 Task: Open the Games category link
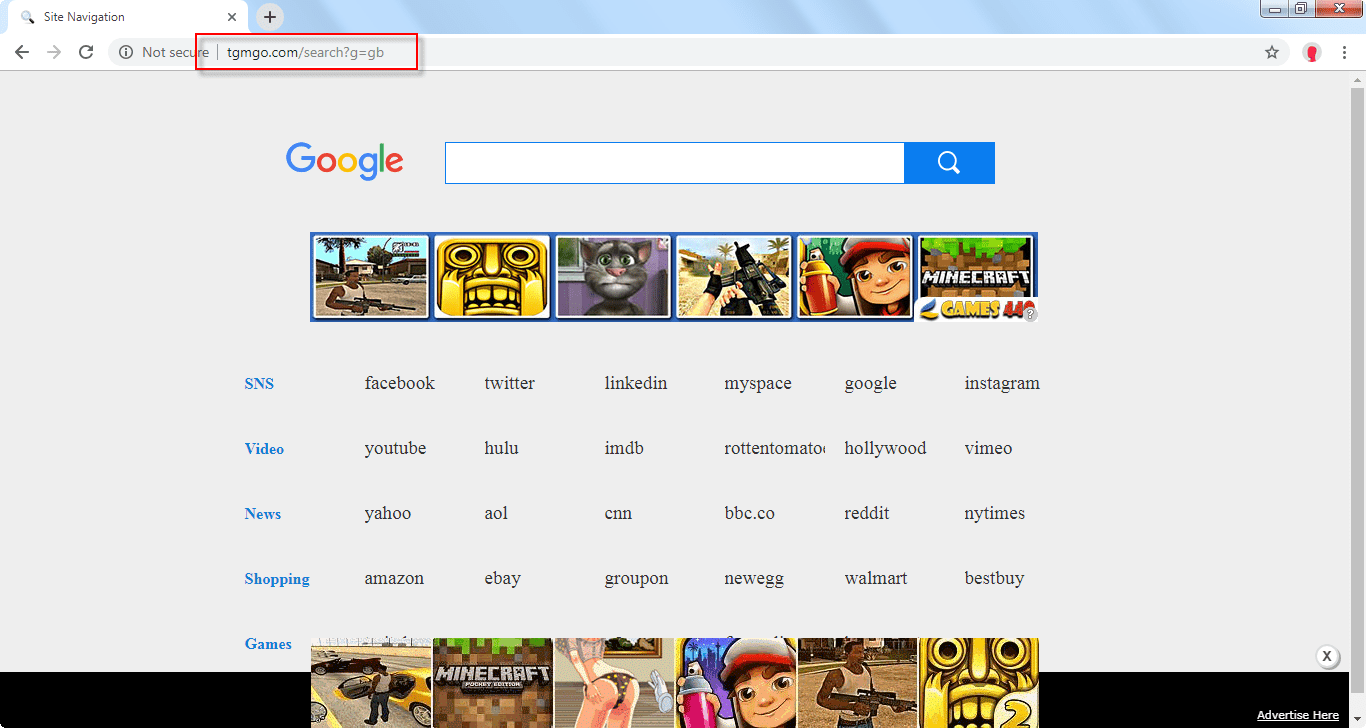[x=268, y=644]
